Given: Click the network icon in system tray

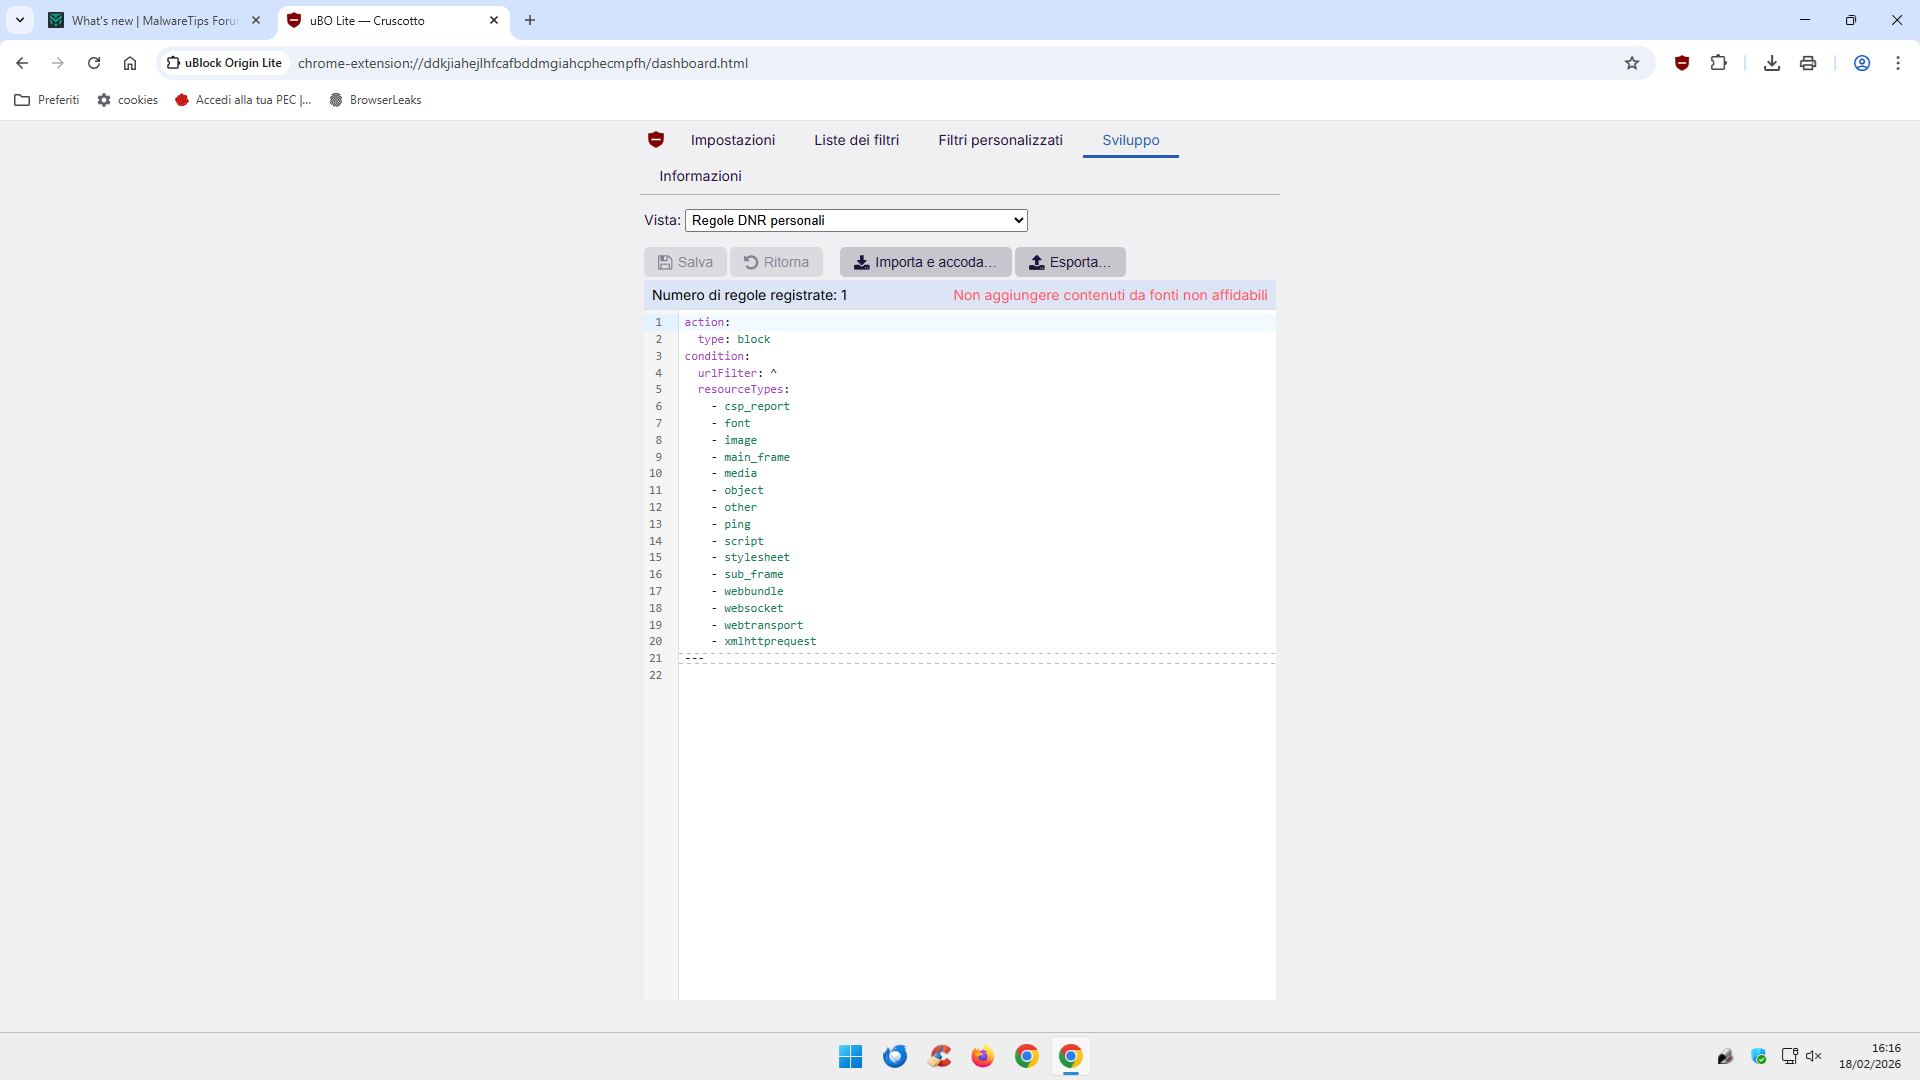Looking at the screenshot, I should (x=1790, y=1056).
